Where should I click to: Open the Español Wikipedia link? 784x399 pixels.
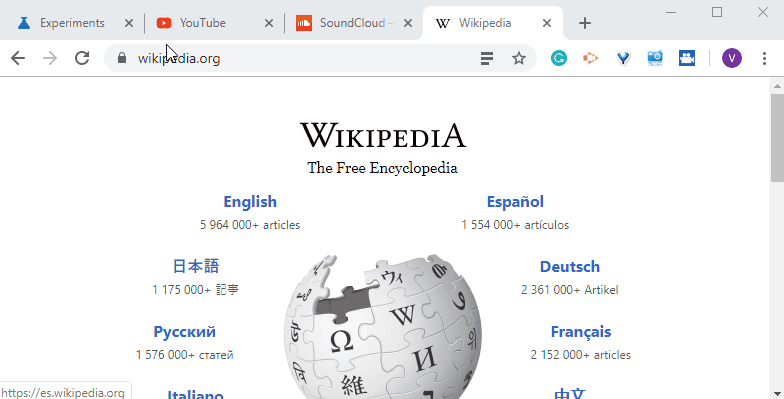[515, 202]
